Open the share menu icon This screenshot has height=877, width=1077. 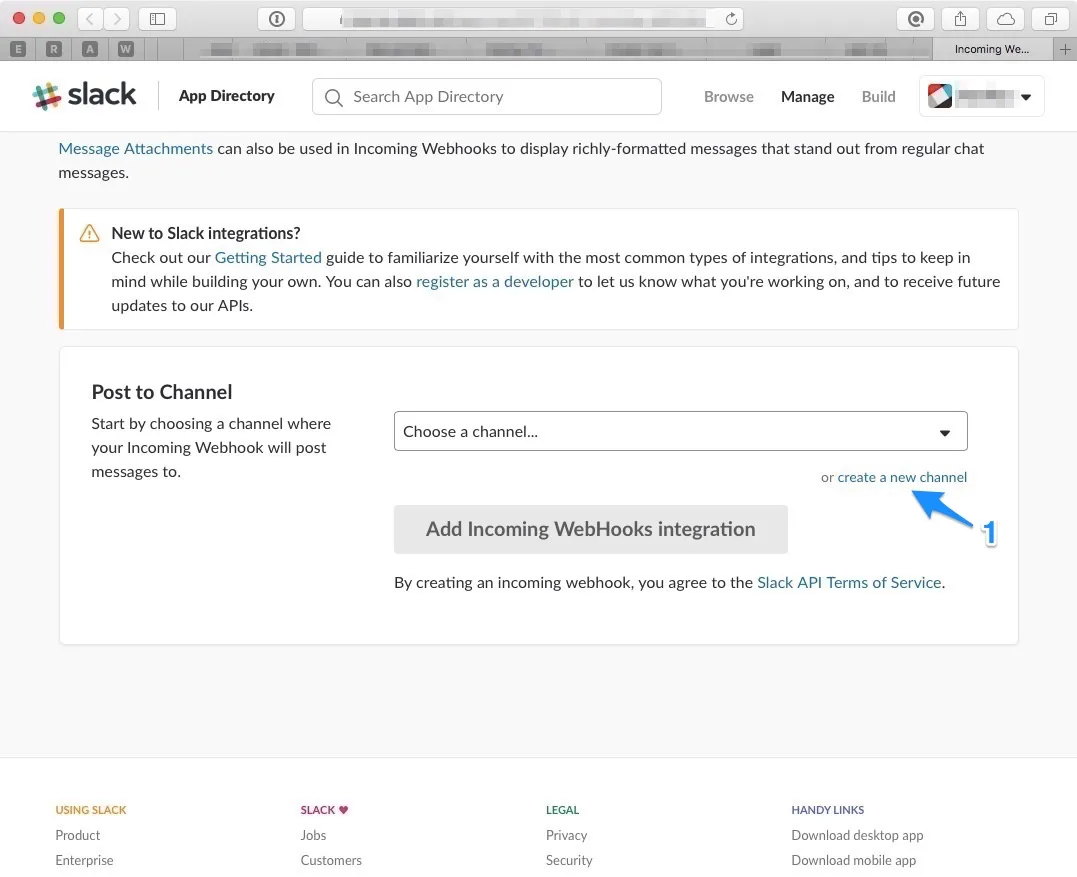coord(960,19)
